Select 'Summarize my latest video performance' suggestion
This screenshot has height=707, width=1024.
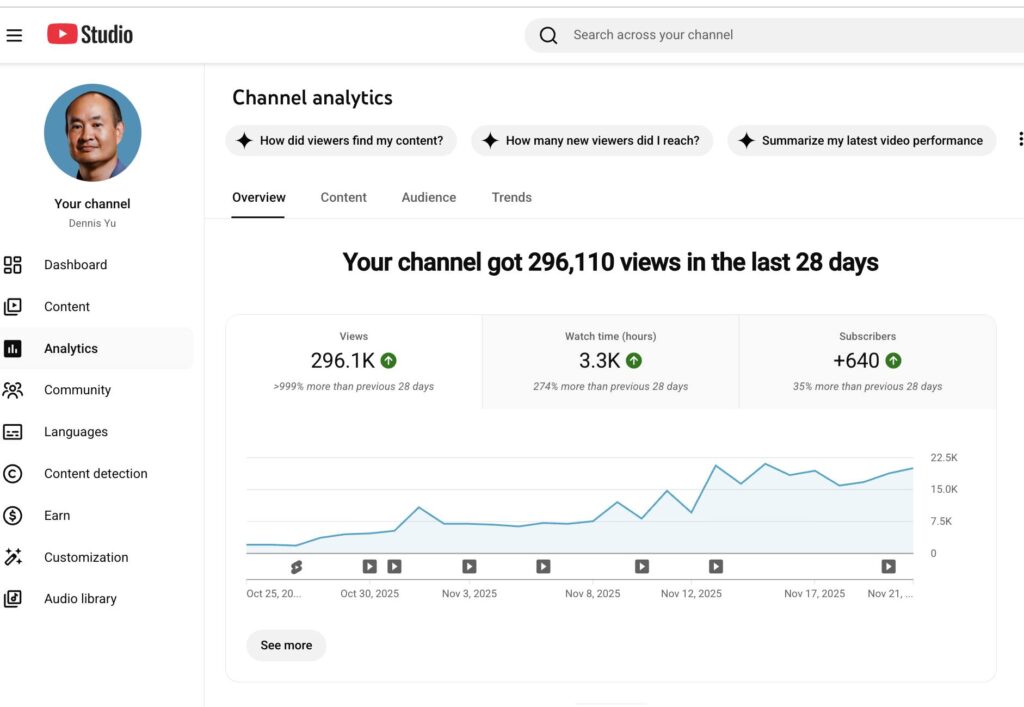pos(862,141)
